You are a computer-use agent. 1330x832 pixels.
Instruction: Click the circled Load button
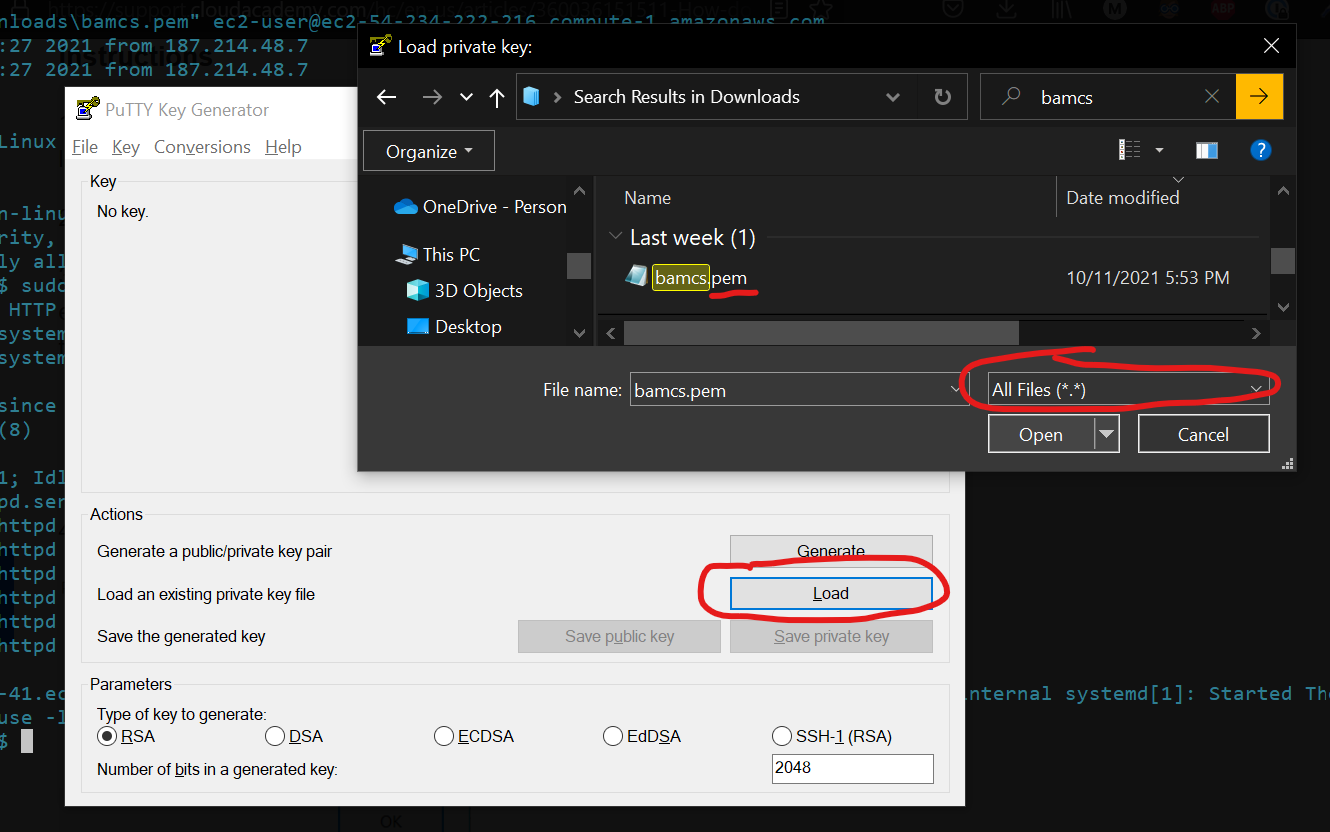click(831, 592)
